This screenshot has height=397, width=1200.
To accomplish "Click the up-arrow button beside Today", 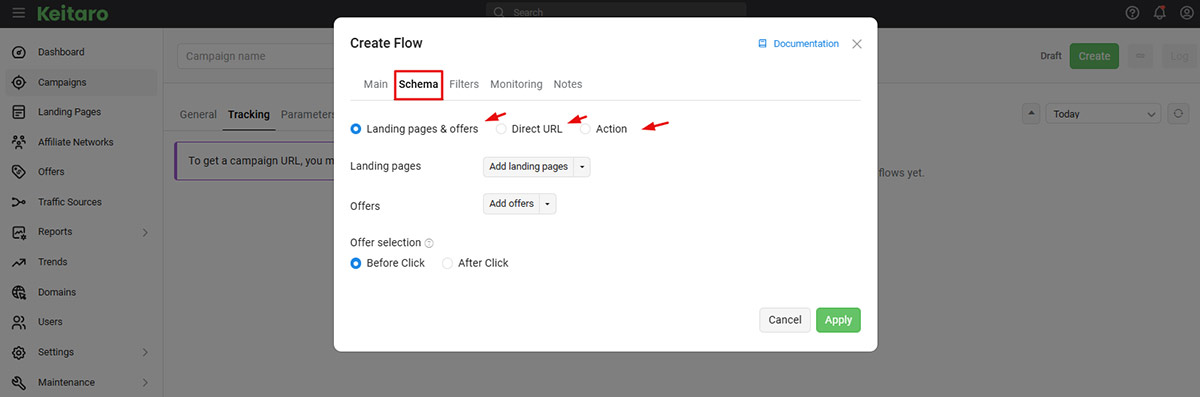I will coord(1031,114).
